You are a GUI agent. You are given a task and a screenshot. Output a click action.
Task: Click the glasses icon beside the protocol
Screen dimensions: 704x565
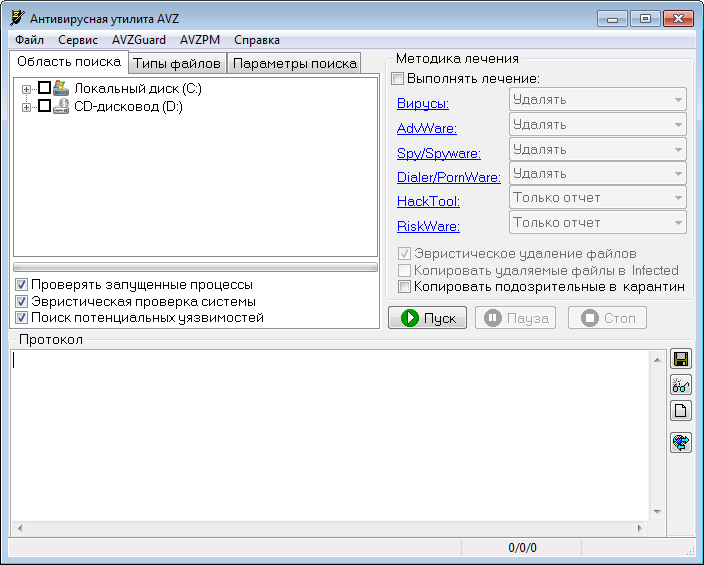(681, 384)
